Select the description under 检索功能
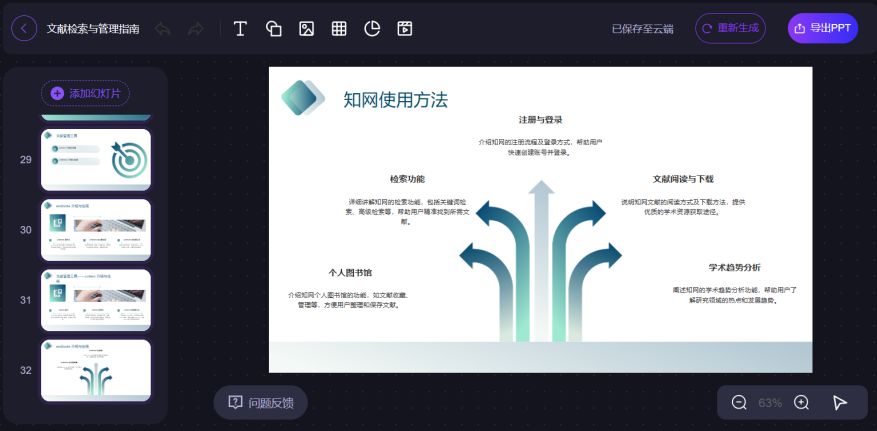The height and width of the screenshot is (431, 877). pyautogui.click(x=407, y=211)
